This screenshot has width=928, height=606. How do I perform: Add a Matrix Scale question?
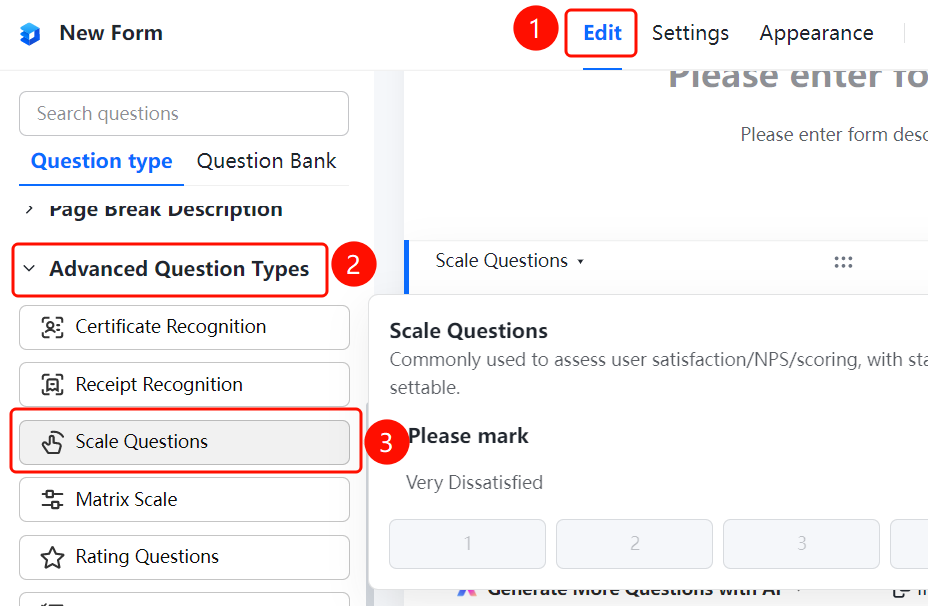pyautogui.click(x=184, y=499)
